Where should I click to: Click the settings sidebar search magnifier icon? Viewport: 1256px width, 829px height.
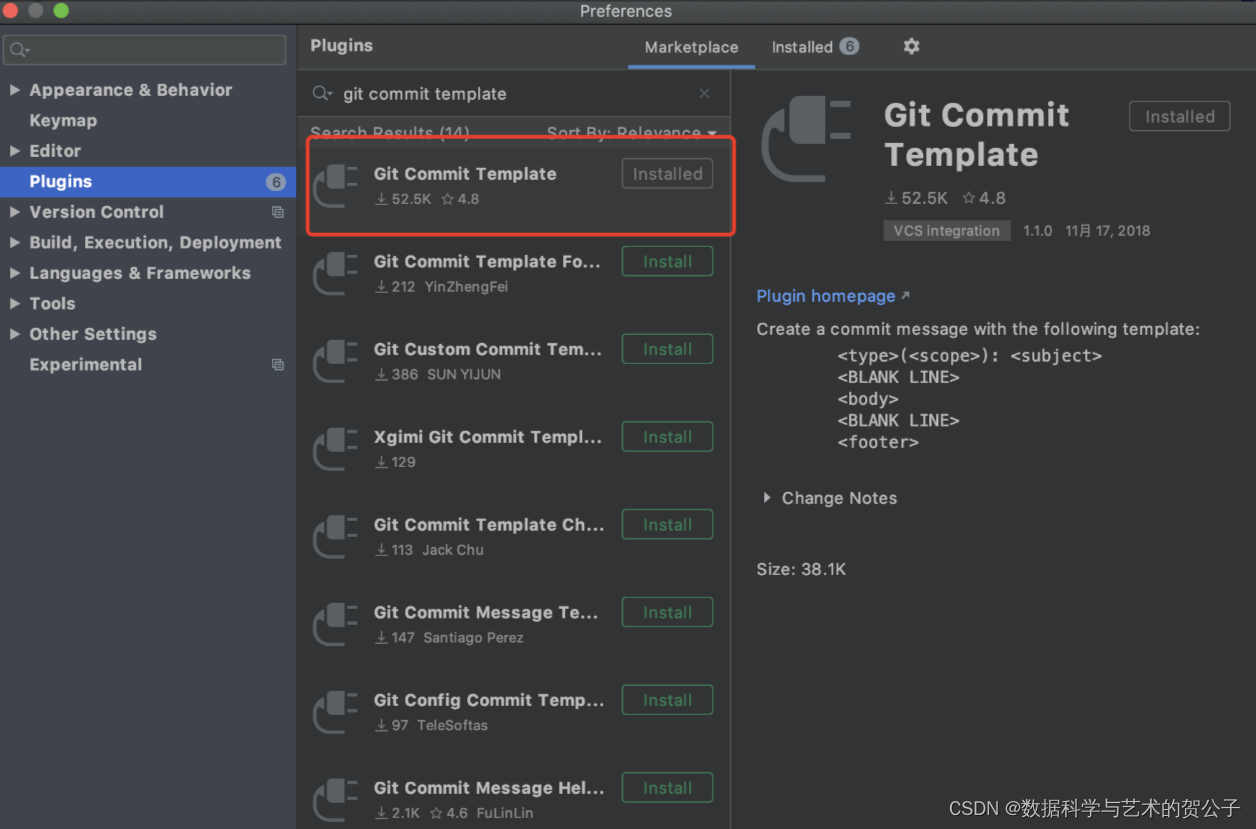[19, 50]
